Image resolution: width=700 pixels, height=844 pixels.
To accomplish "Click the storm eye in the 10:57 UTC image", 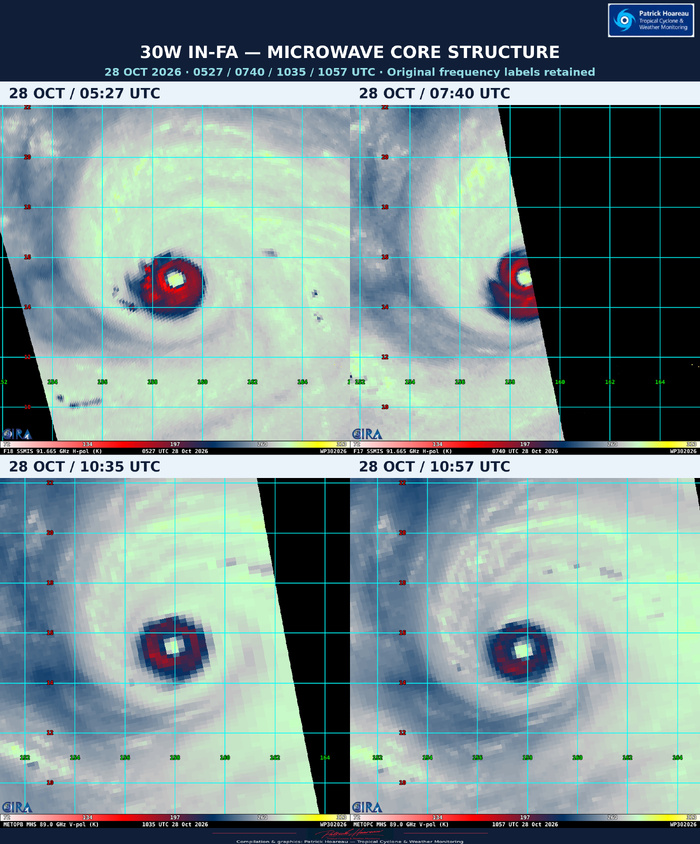I will [x=523, y=651].
